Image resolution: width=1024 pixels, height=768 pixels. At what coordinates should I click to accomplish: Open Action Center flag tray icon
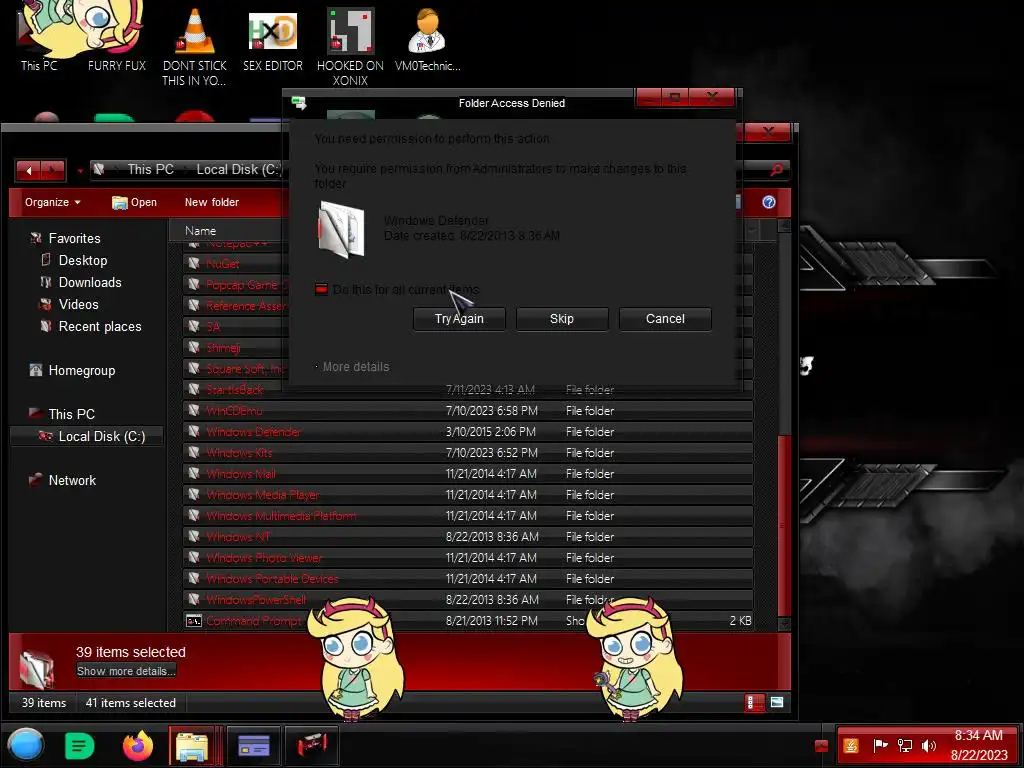[x=880, y=745]
